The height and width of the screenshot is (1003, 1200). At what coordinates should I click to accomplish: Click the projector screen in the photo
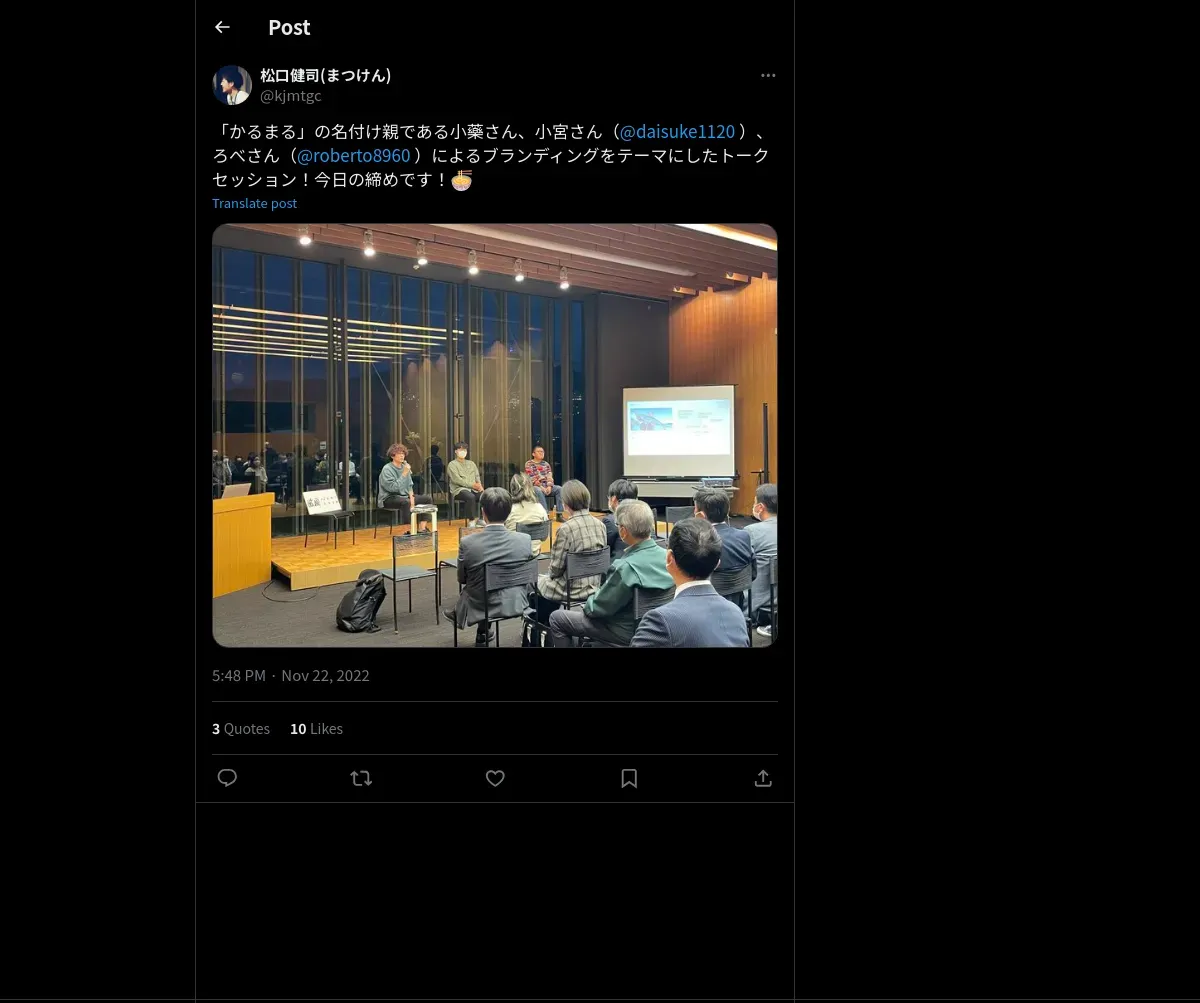pos(678,431)
